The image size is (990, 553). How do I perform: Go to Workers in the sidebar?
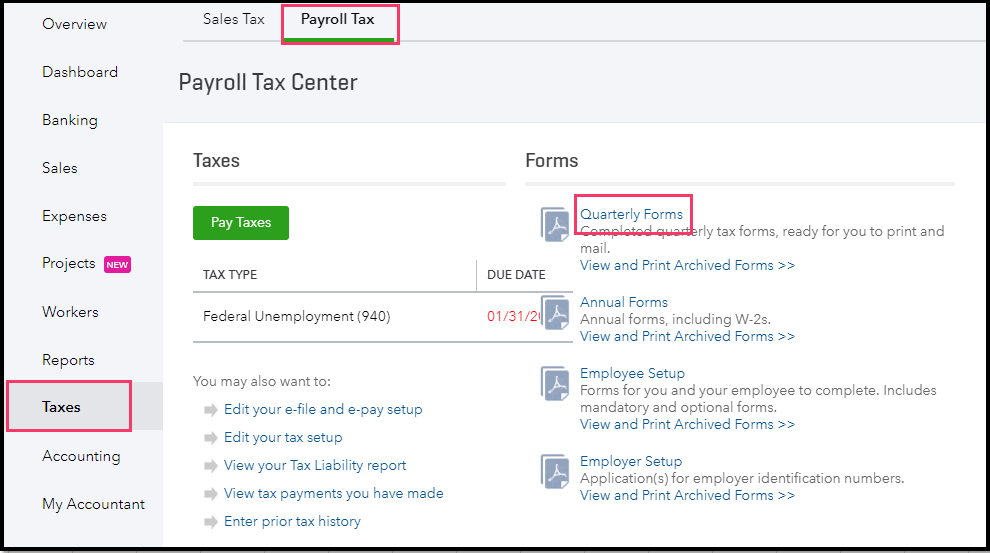click(x=71, y=312)
